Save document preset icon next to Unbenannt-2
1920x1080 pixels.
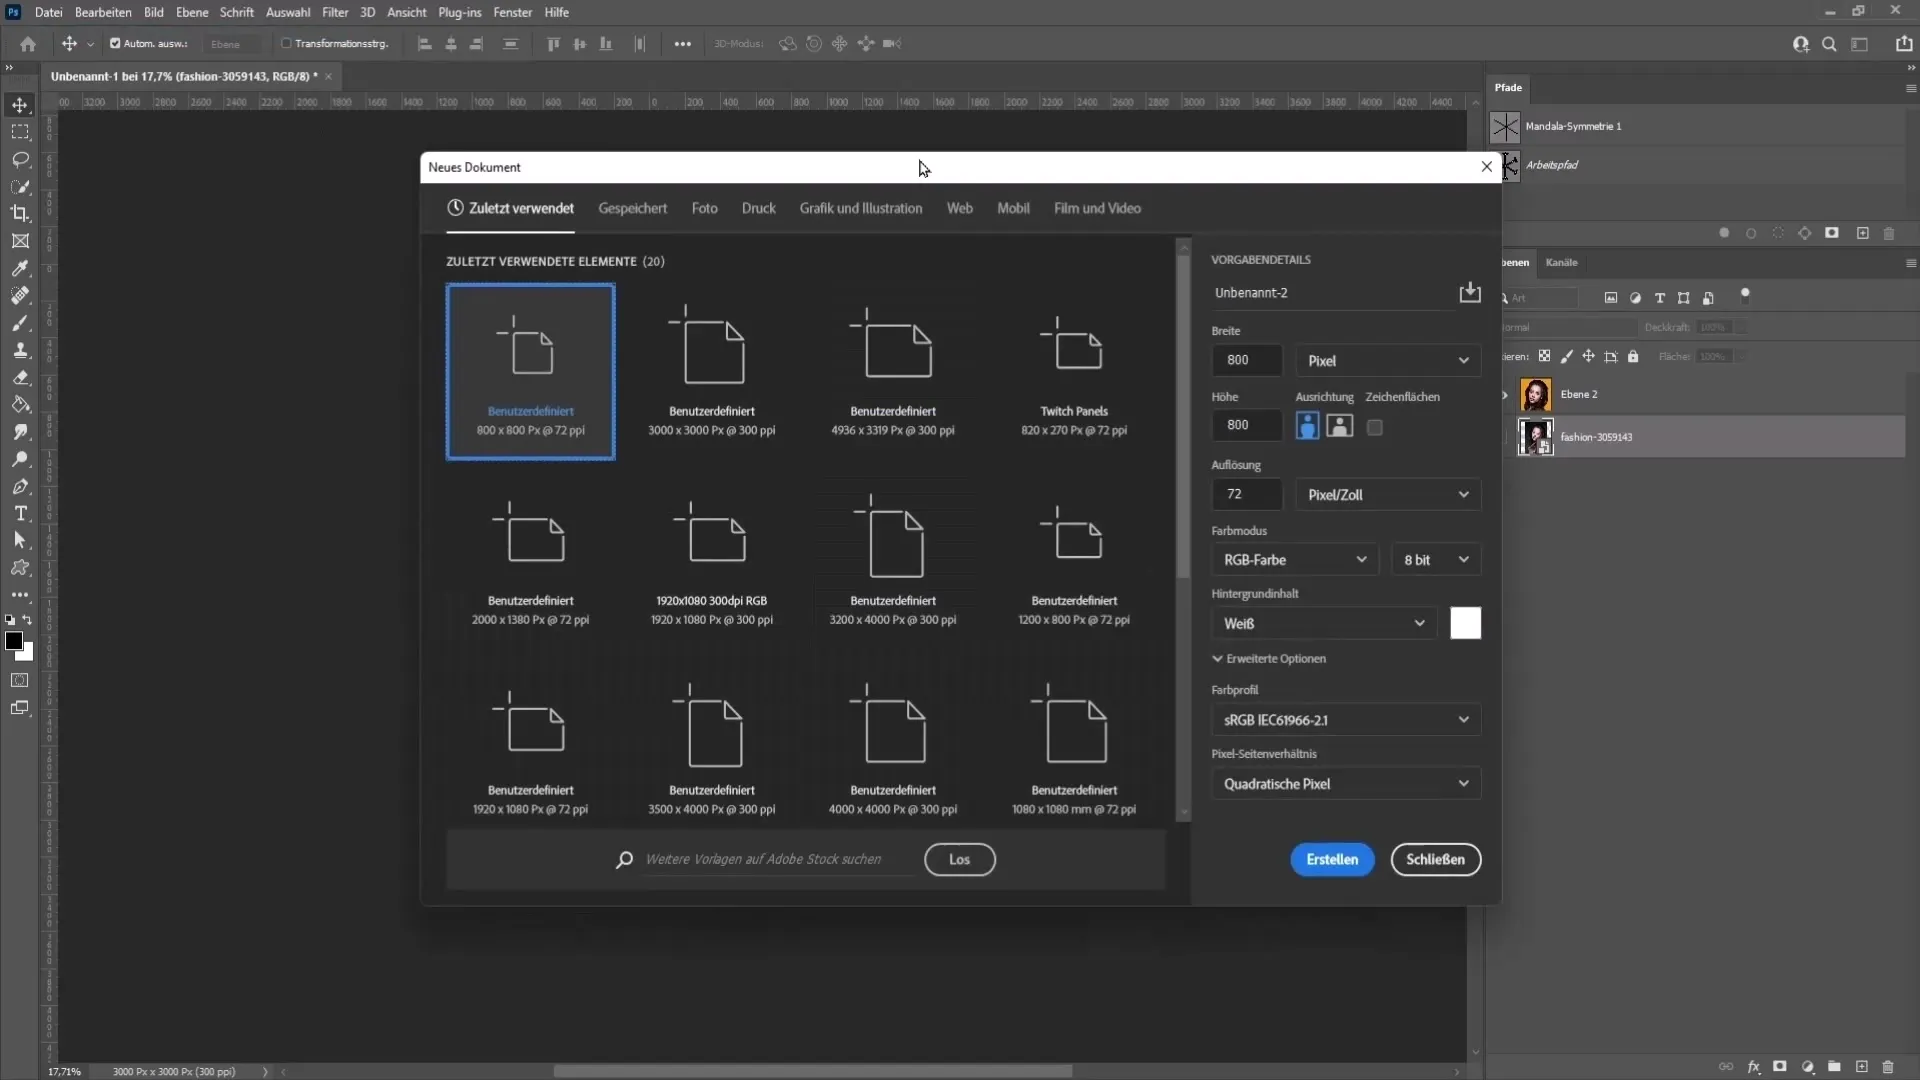(x=1469, y=292)
